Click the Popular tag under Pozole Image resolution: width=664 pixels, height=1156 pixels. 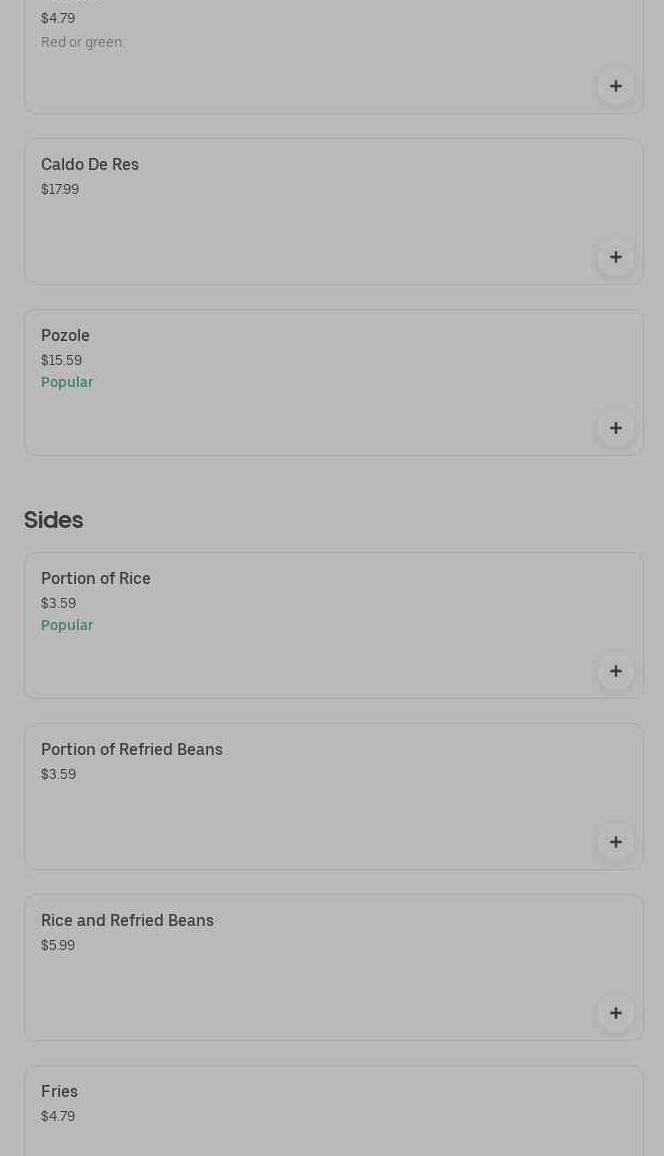coord(67,382)
